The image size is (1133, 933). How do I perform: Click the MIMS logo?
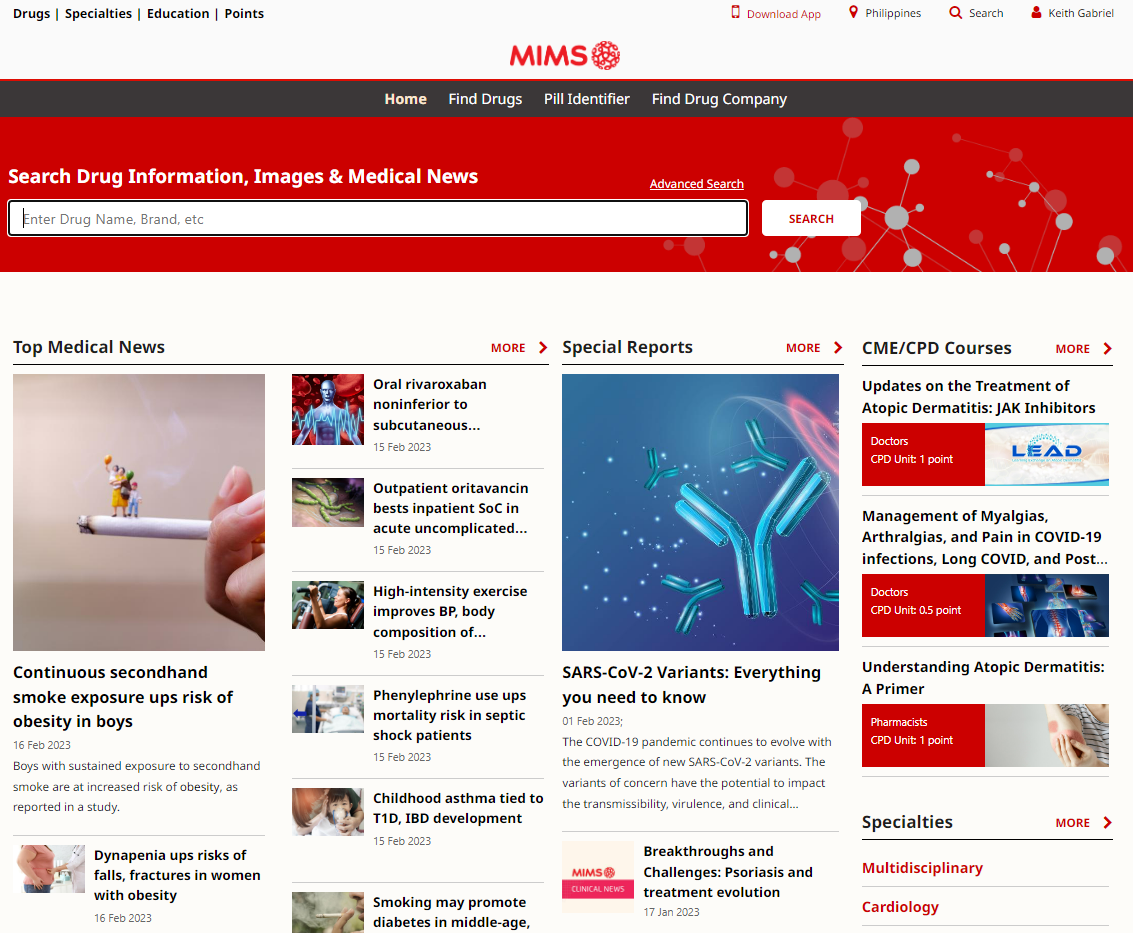click(x=565, y=55)
